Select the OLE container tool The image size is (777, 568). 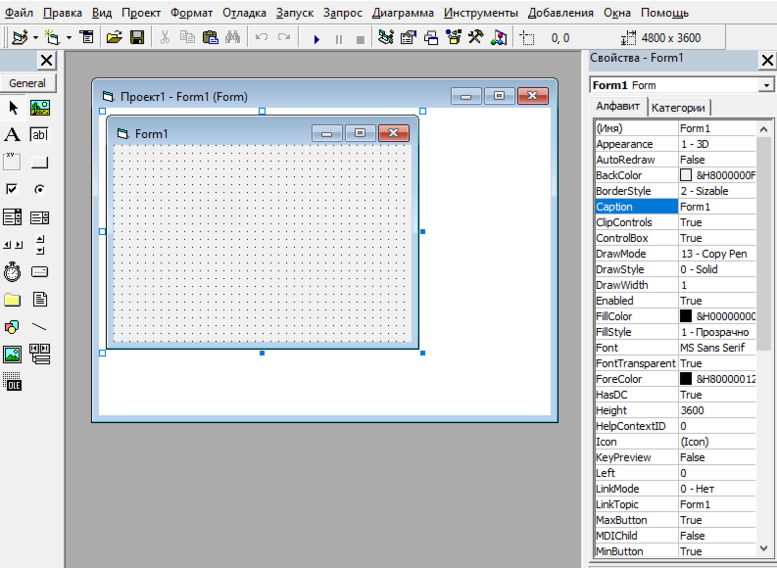click(x=12, y=382)
